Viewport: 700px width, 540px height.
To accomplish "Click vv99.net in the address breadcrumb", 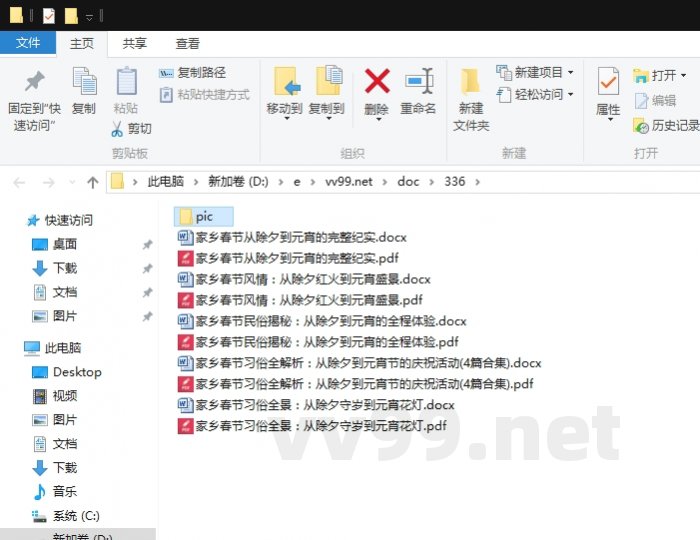I will coord(348,182).
